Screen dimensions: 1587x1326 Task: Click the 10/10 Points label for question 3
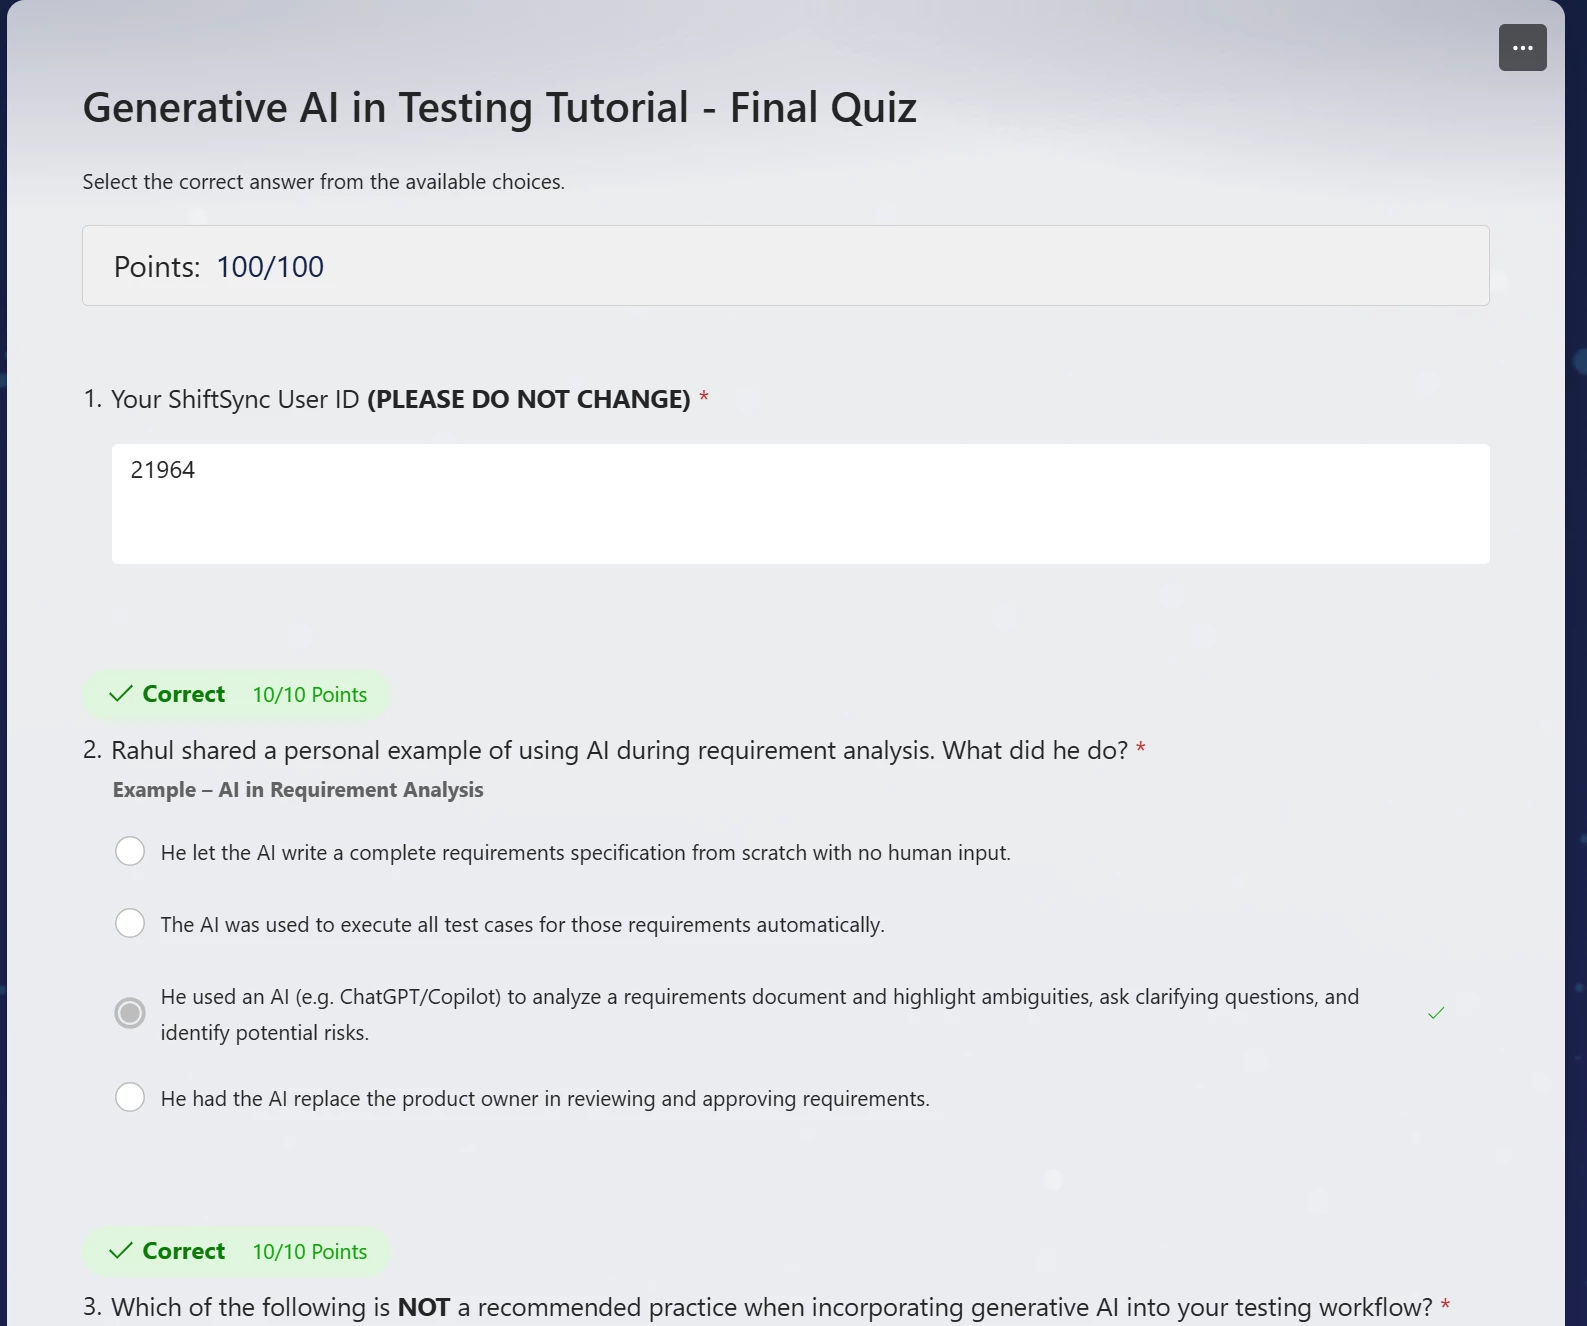tap(310, 1252)
